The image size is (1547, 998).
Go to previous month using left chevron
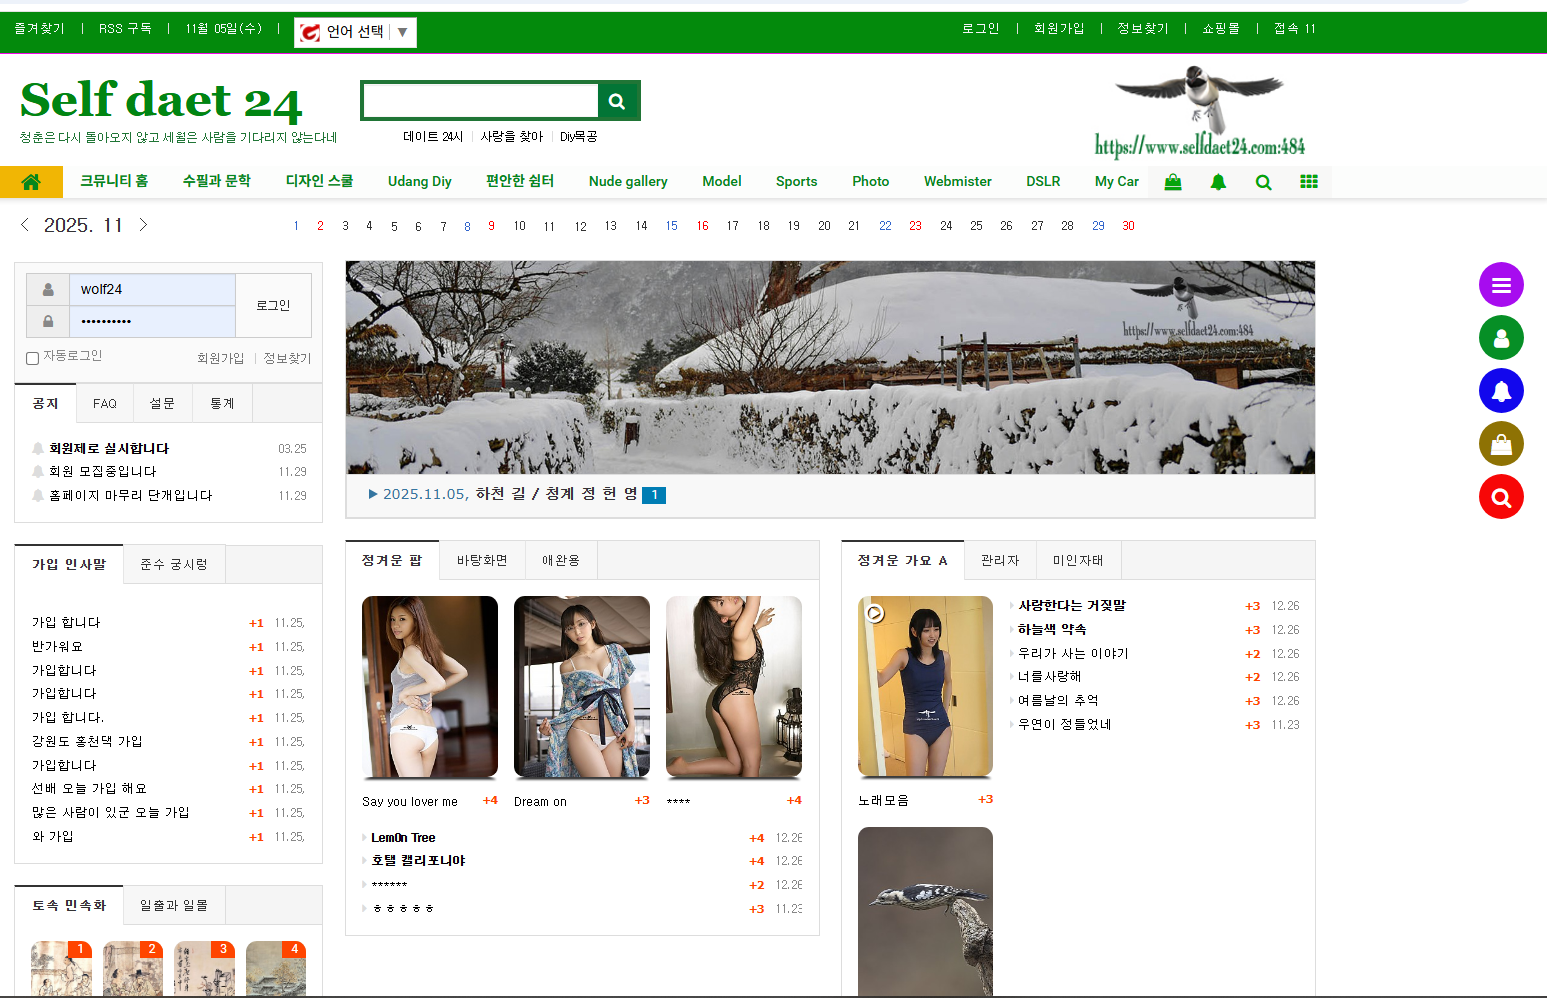point(25,225)
